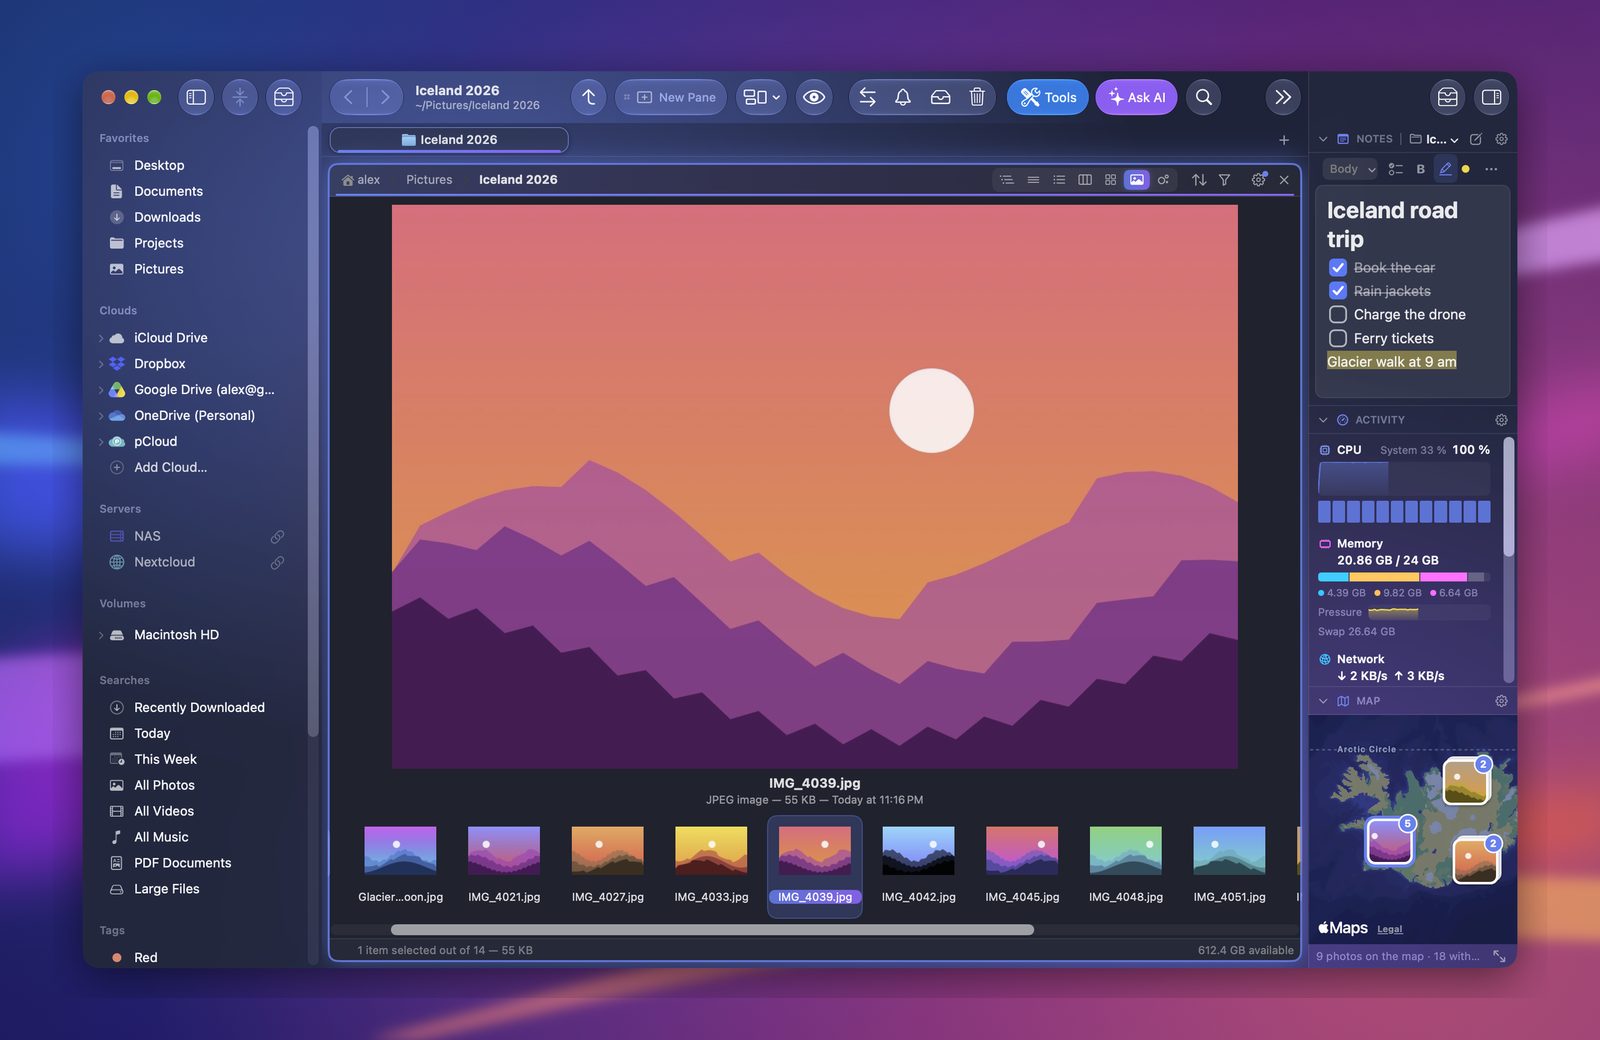Go to parent folder with up arrow
Image resolution: width=1600 pixels, height=1040 pixels.
[589, 97]
